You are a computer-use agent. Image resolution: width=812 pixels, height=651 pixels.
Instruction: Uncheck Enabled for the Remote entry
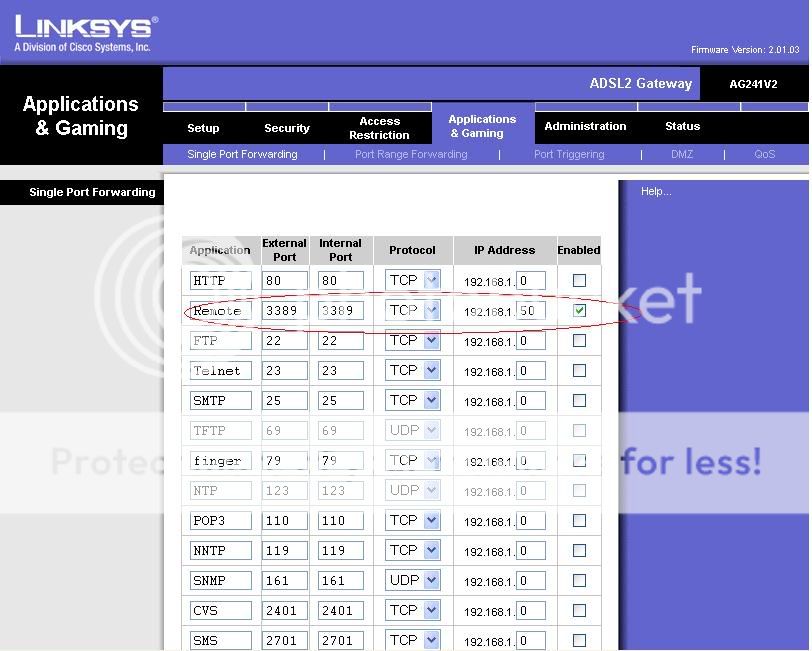[579, 311]
